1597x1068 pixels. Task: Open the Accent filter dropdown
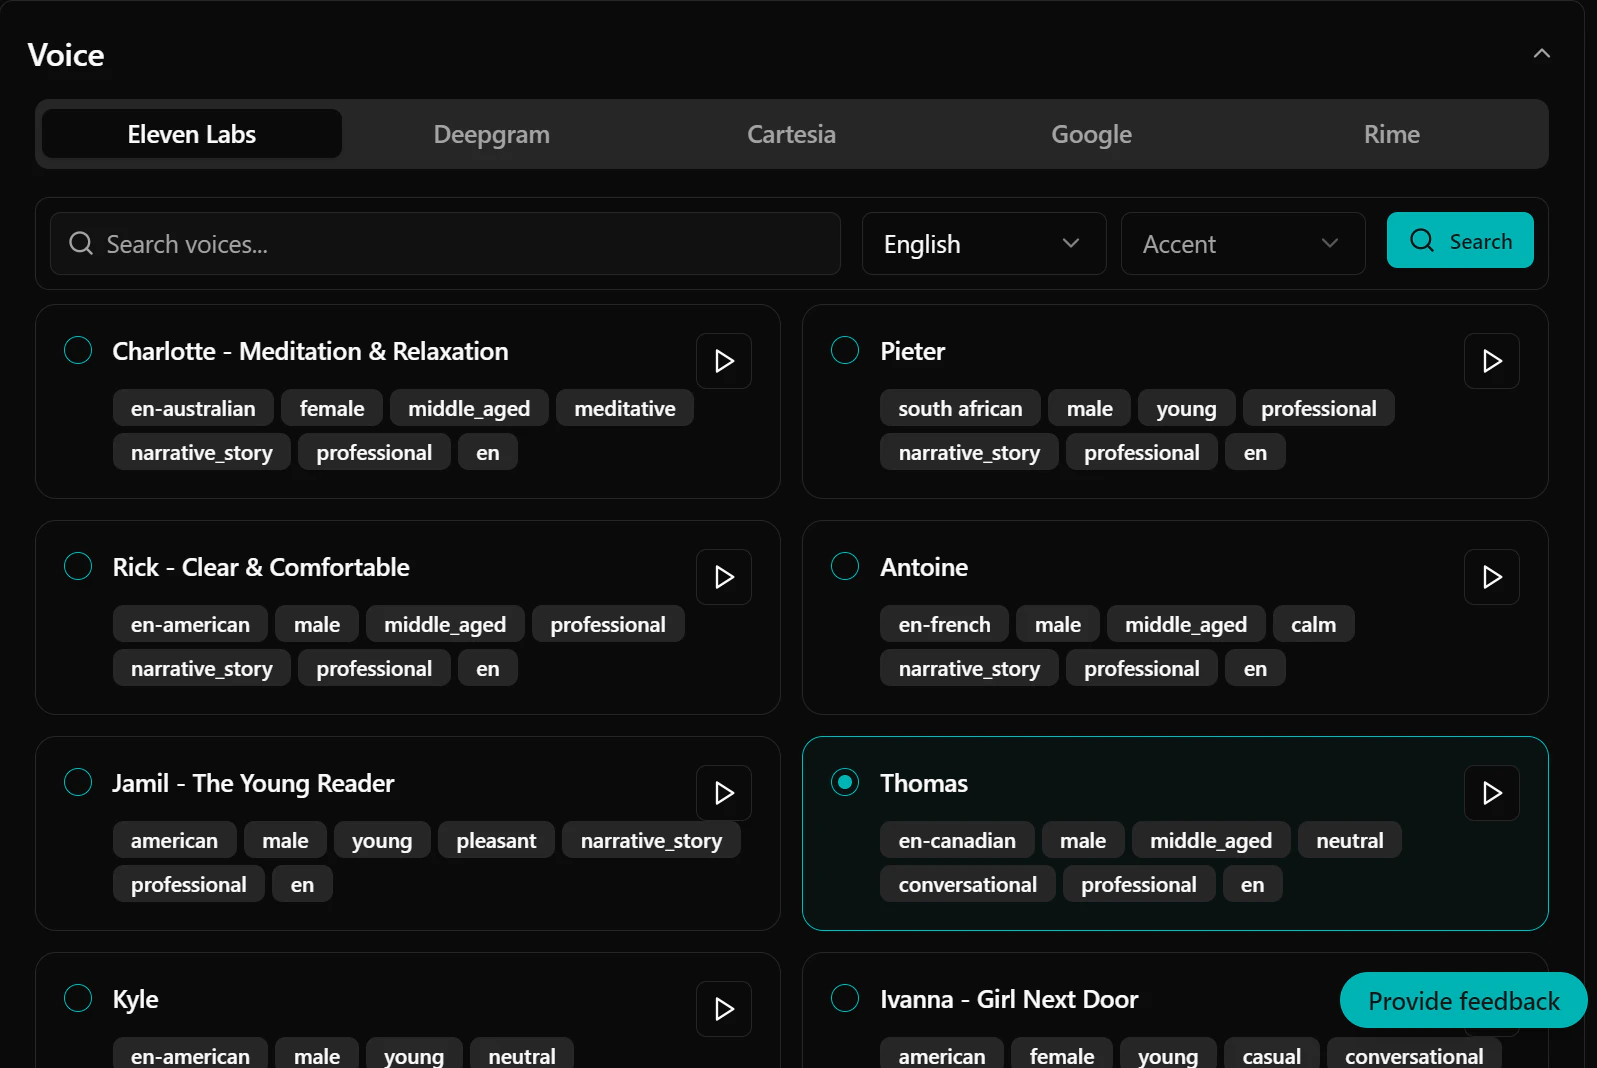[x=1242, y=244]
